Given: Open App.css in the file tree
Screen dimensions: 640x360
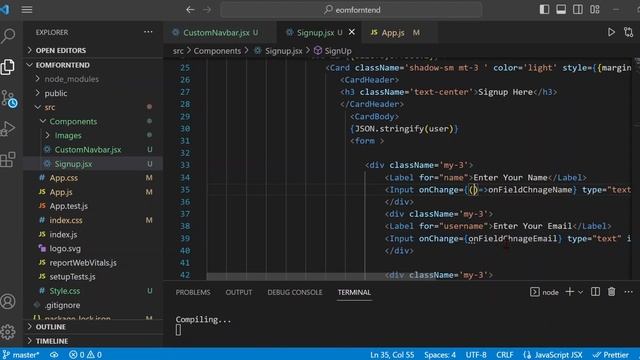Looking at the screenshot, I should coord(63,178).
